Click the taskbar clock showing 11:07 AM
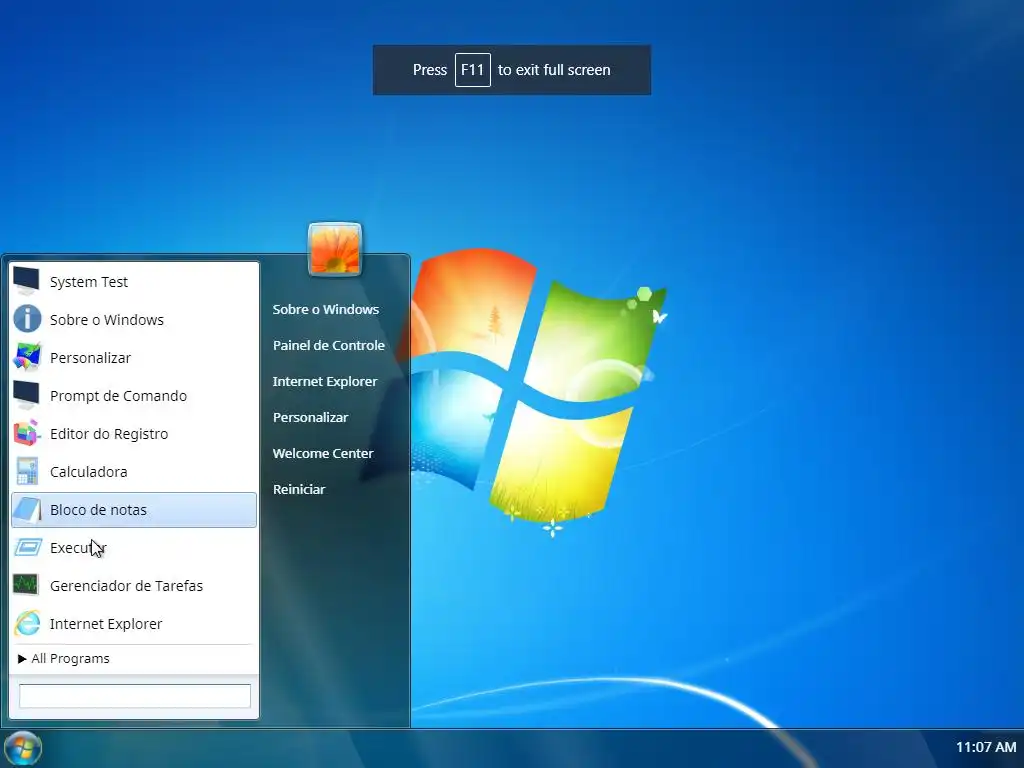 (986, 747)
